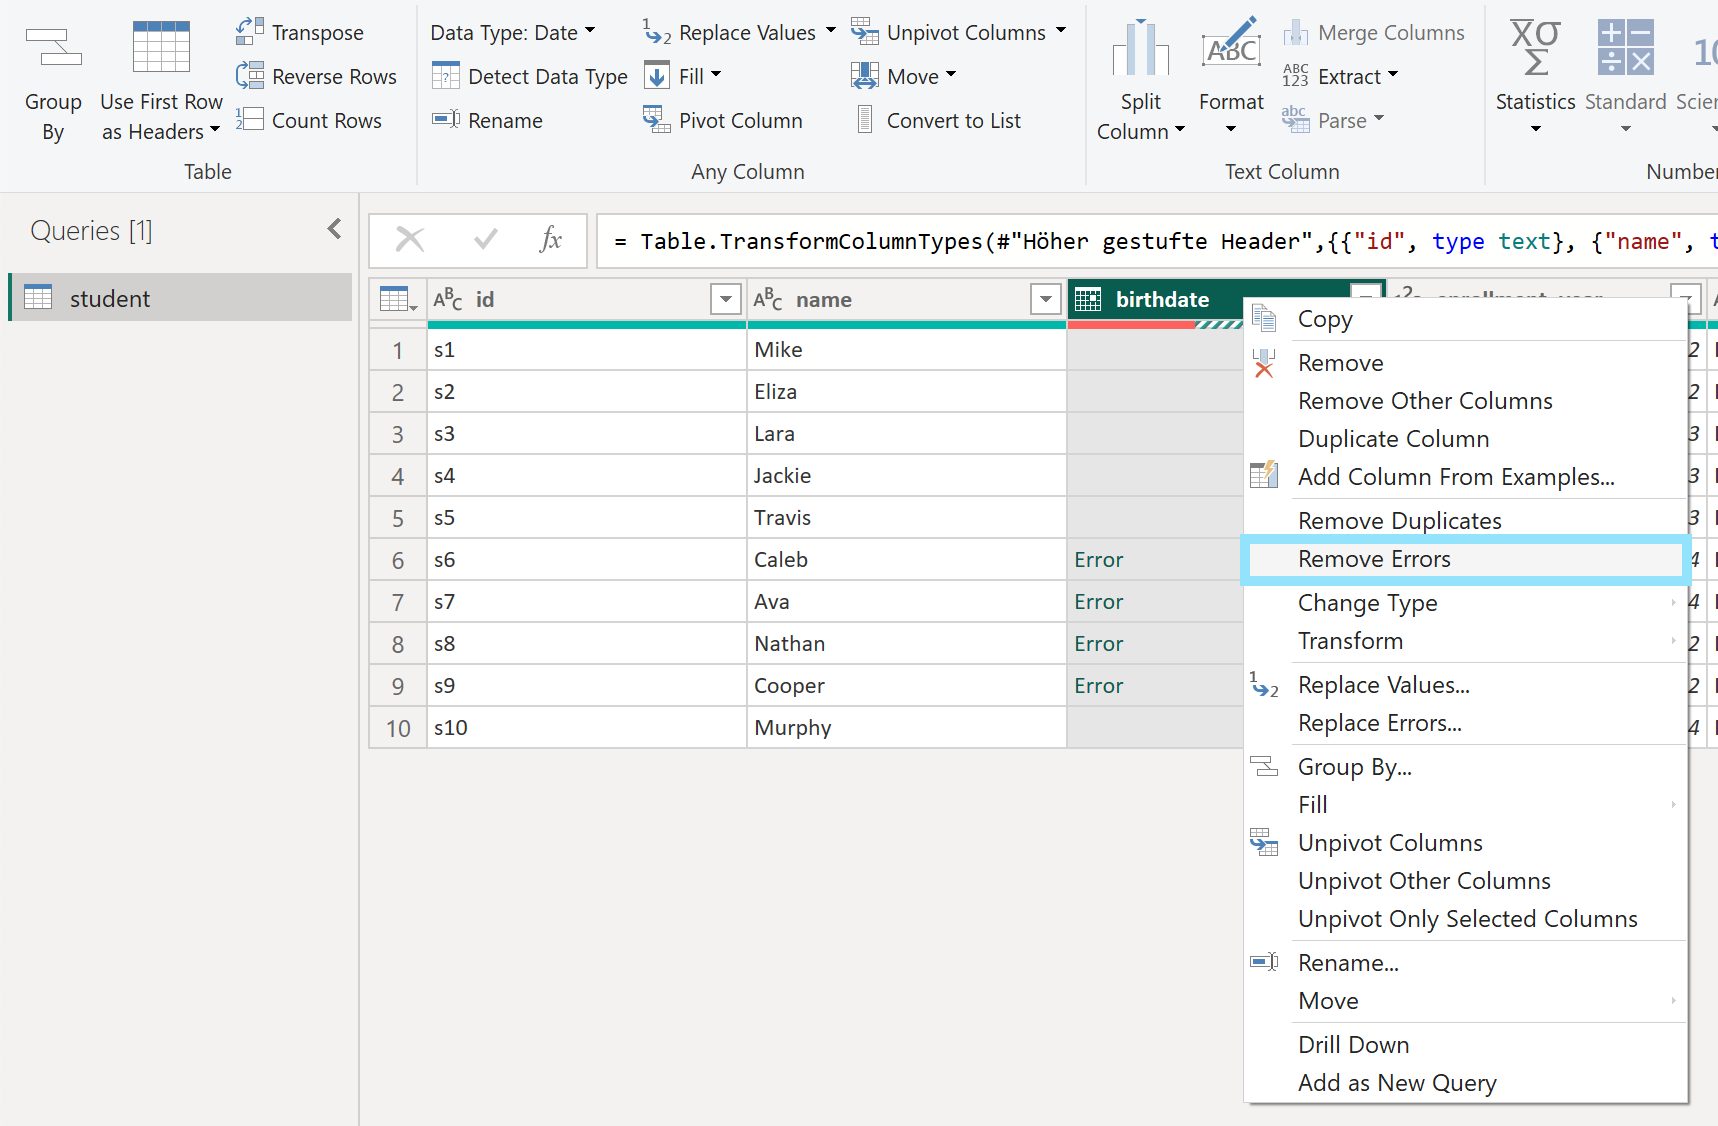Select the student query
The width and height of the screenshot is (1718, 1126).
(110, 298)
